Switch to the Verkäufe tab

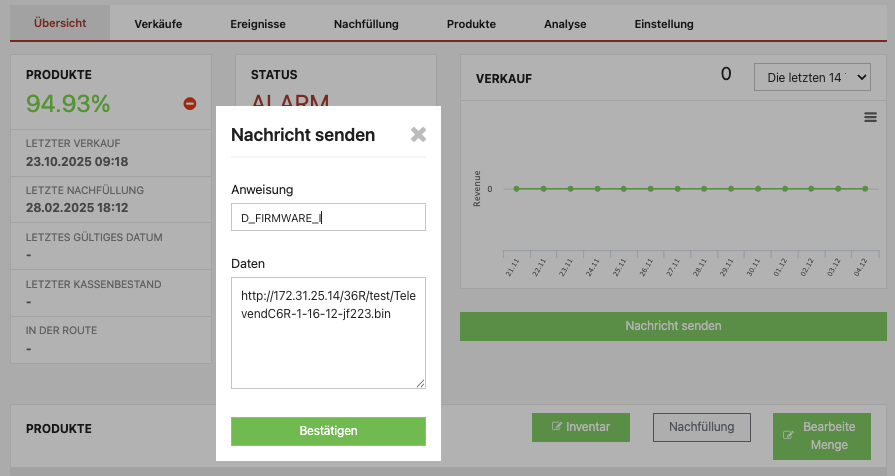(158, 24)
